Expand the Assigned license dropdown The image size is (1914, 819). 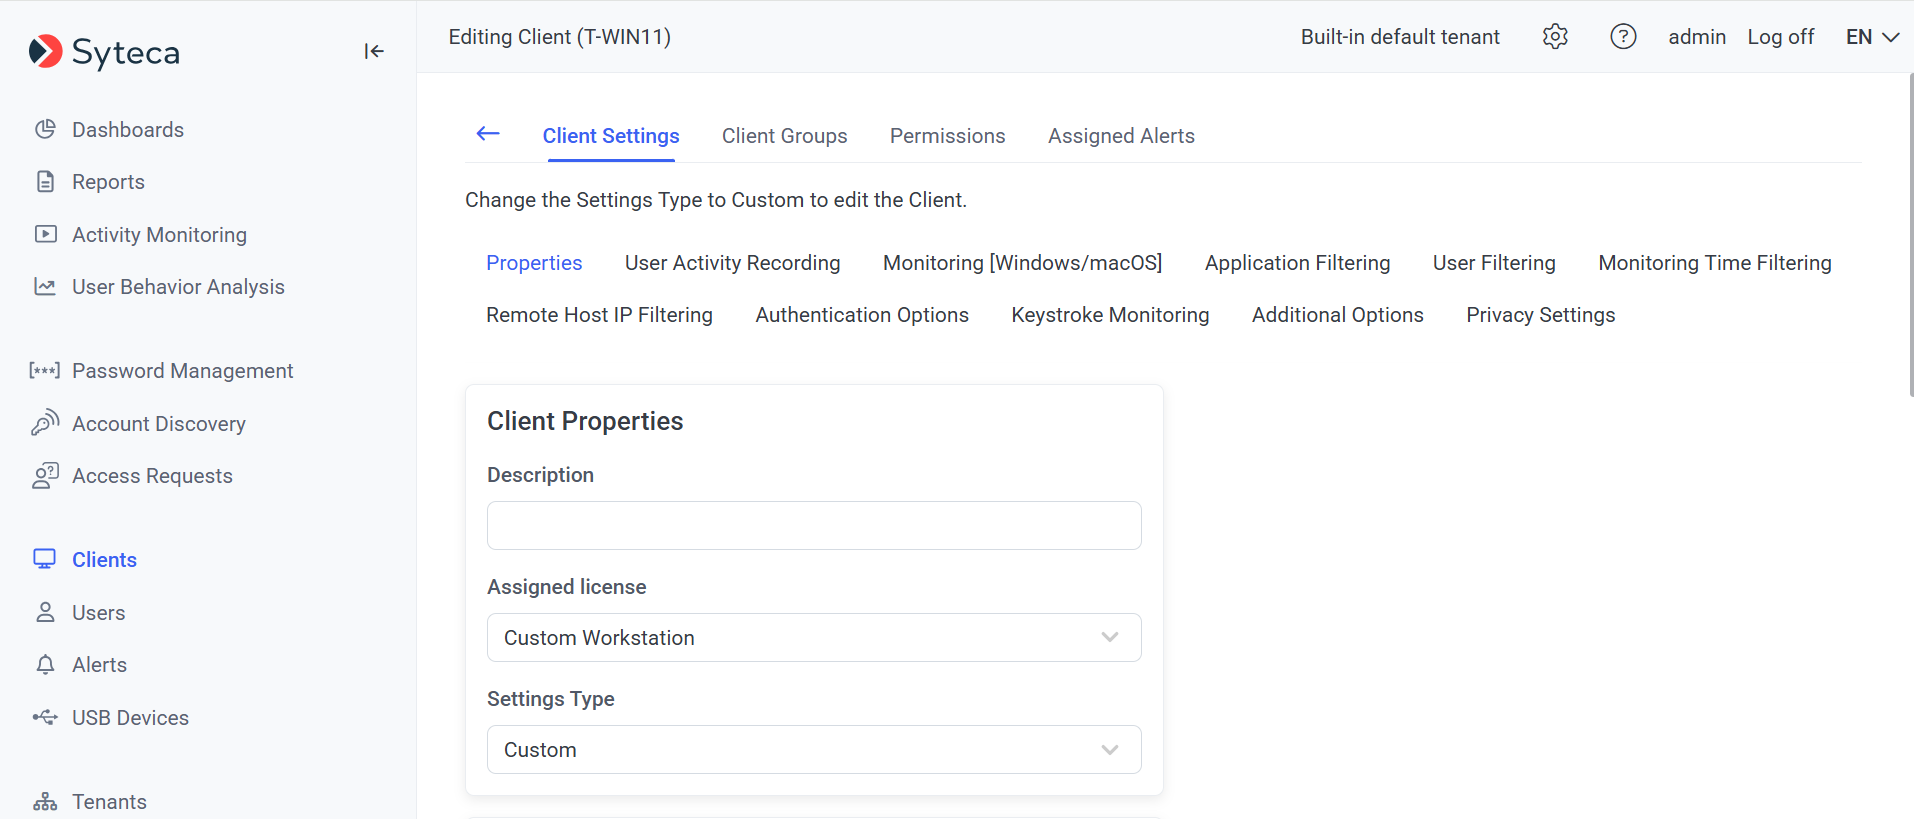[813, 638]
